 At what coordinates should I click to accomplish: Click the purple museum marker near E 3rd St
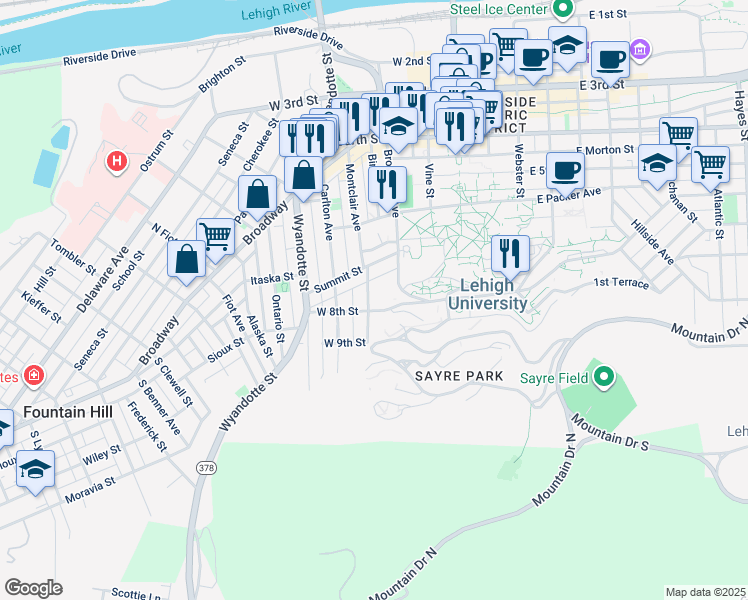pyautogui.click(x=640, y=49)
